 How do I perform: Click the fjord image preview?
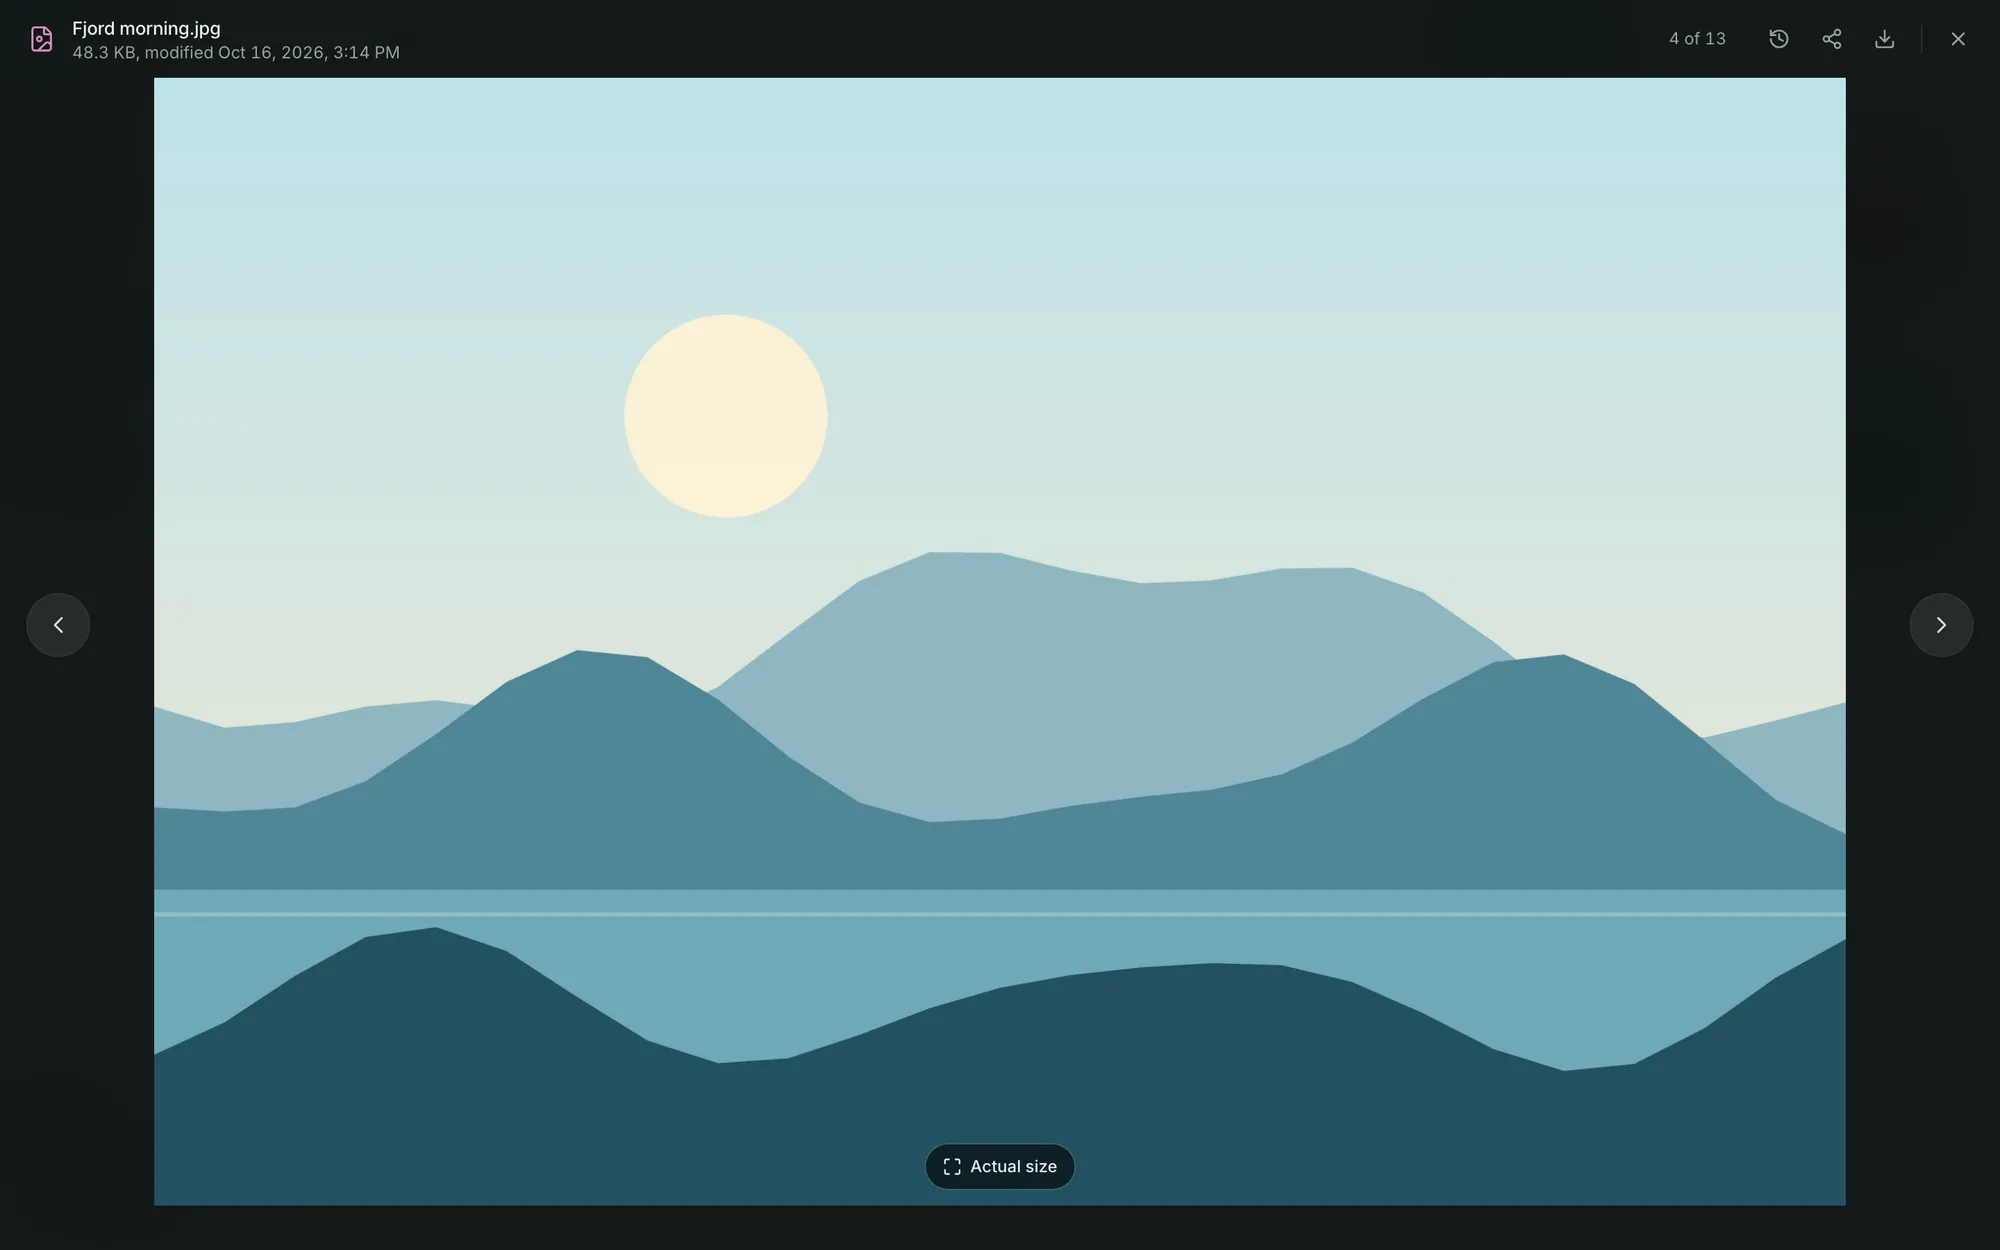point(1000,641)
